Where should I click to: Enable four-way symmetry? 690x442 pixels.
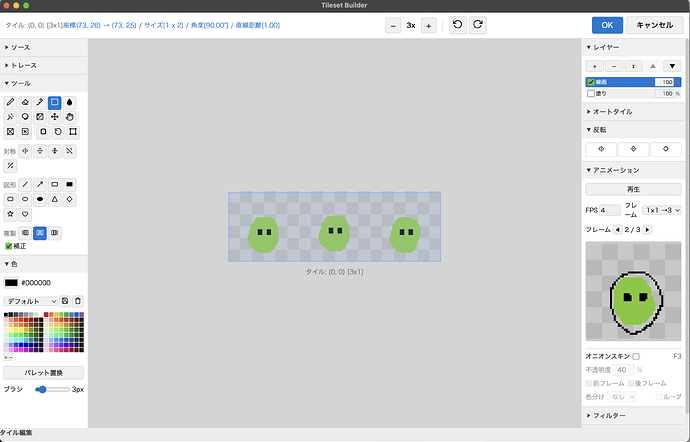pyautogui.click(x=55, y=151)
